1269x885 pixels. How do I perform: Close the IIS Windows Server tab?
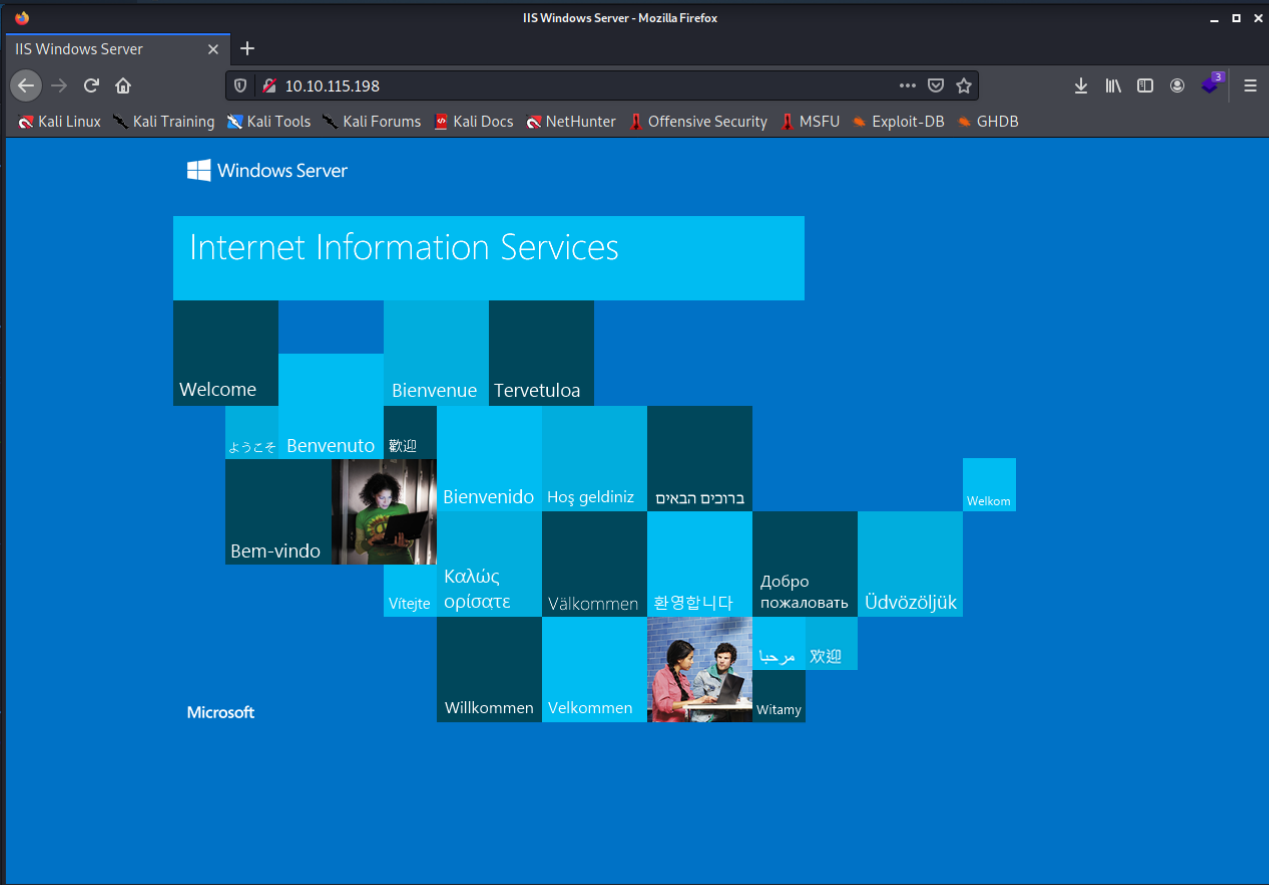pos(213,49)
